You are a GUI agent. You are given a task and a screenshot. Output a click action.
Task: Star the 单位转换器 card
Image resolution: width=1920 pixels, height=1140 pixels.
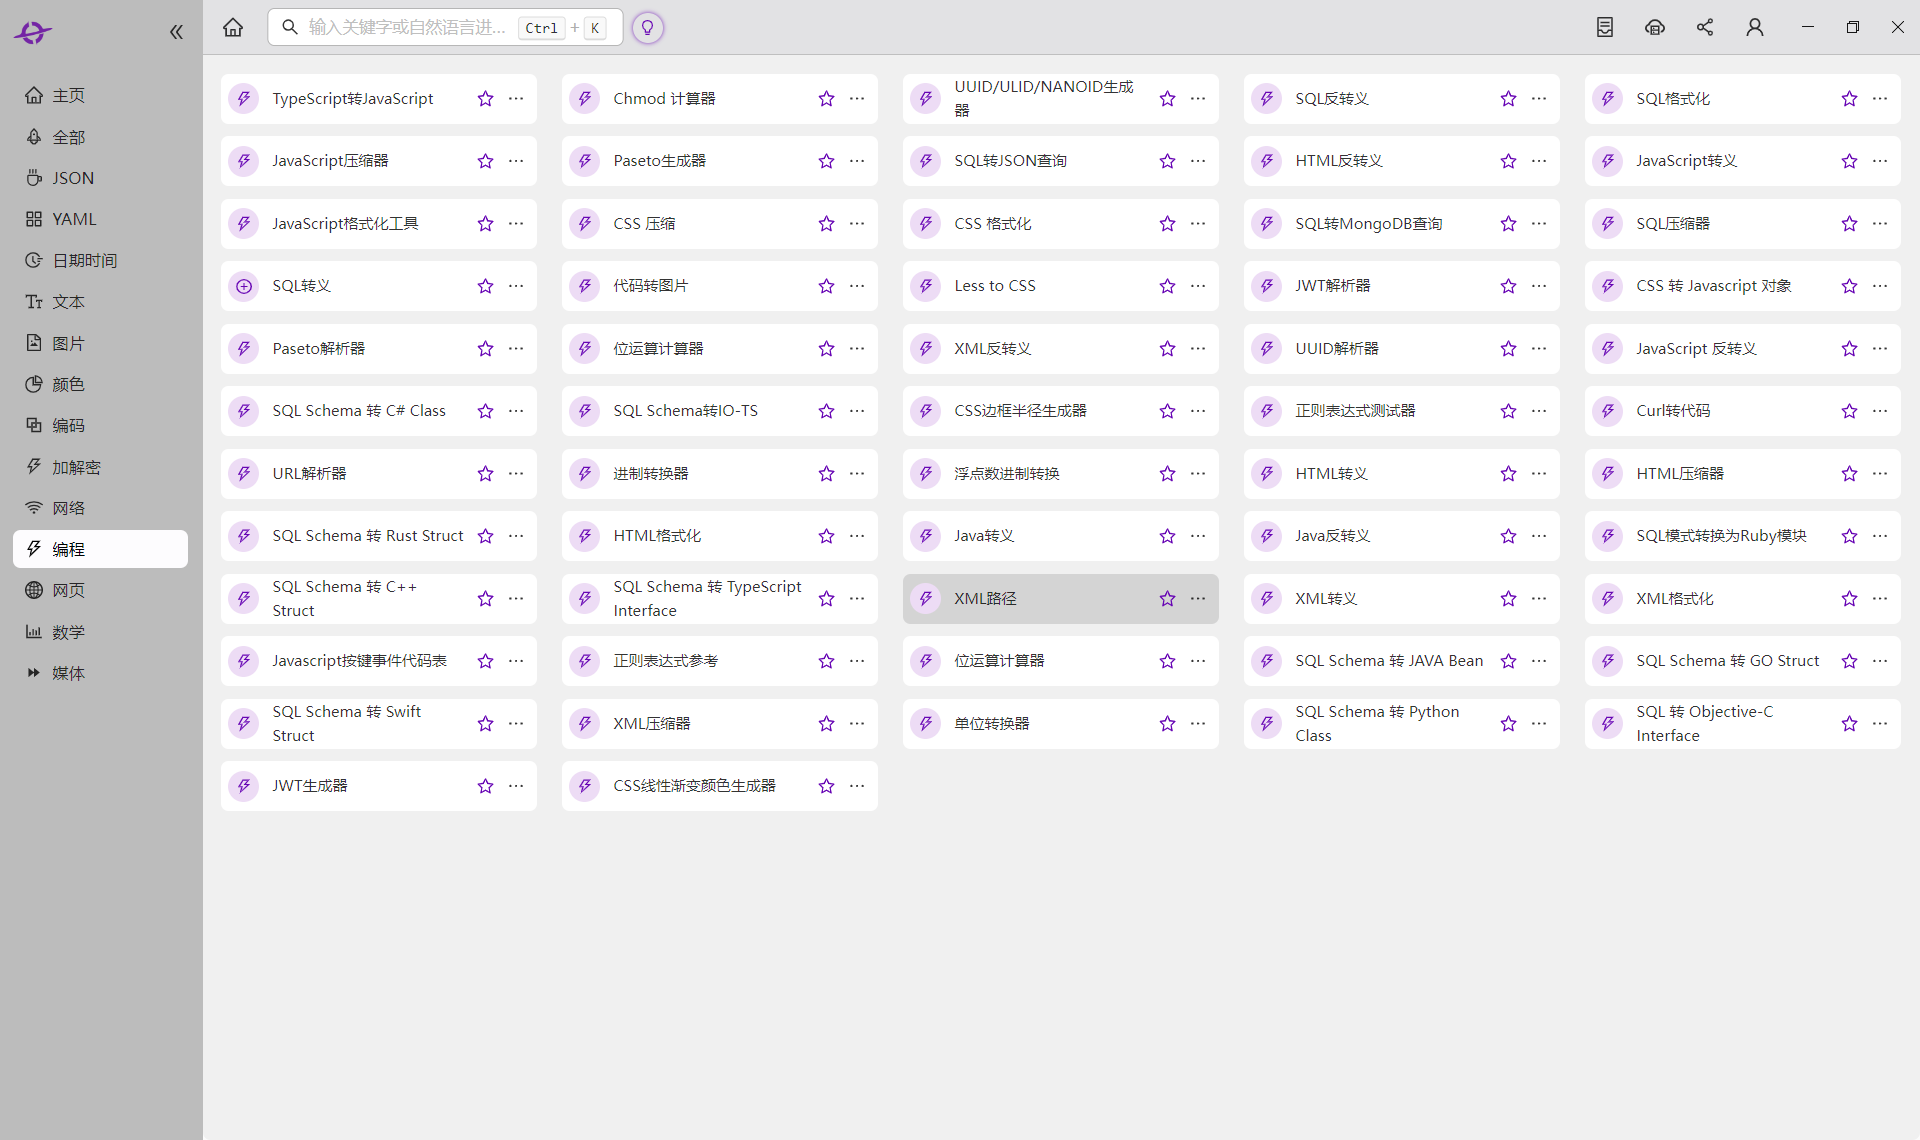click(1167, 724)
